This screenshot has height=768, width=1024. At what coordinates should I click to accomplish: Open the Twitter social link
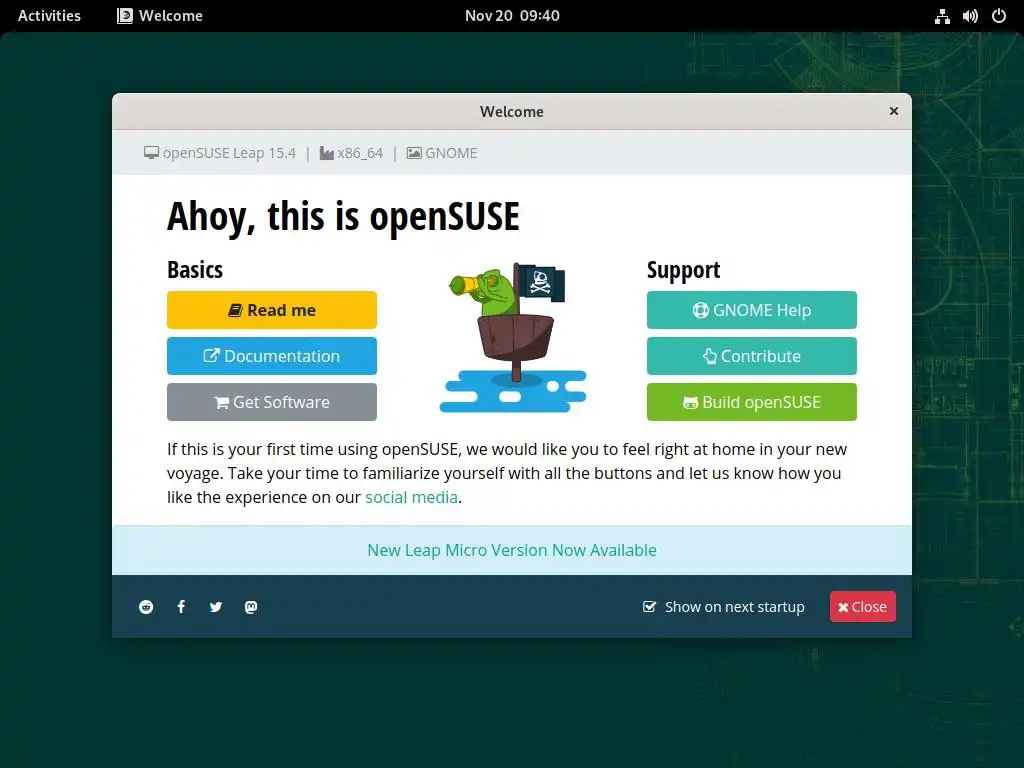click(x=216, y=607)
